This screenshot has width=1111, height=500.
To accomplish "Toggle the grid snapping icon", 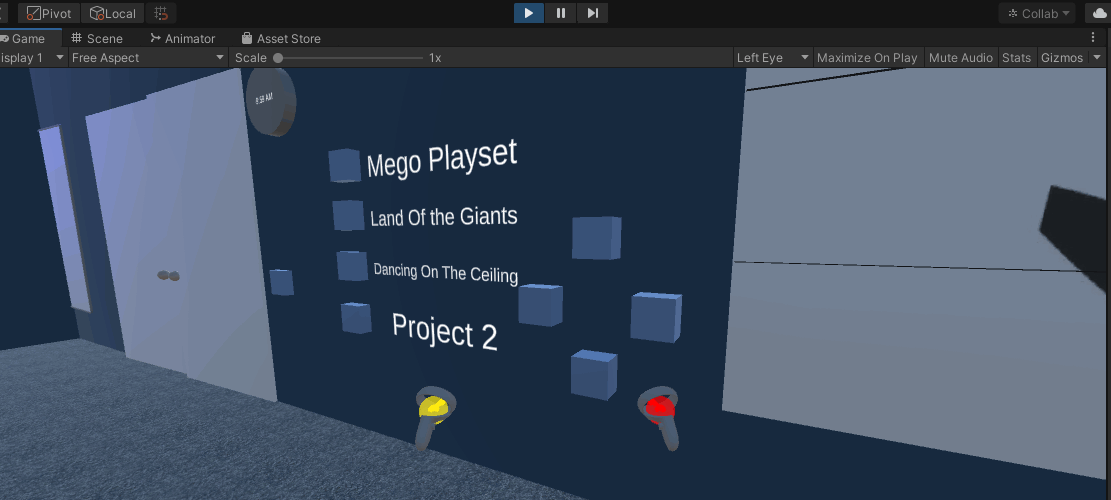I will [x=162, y=13].
